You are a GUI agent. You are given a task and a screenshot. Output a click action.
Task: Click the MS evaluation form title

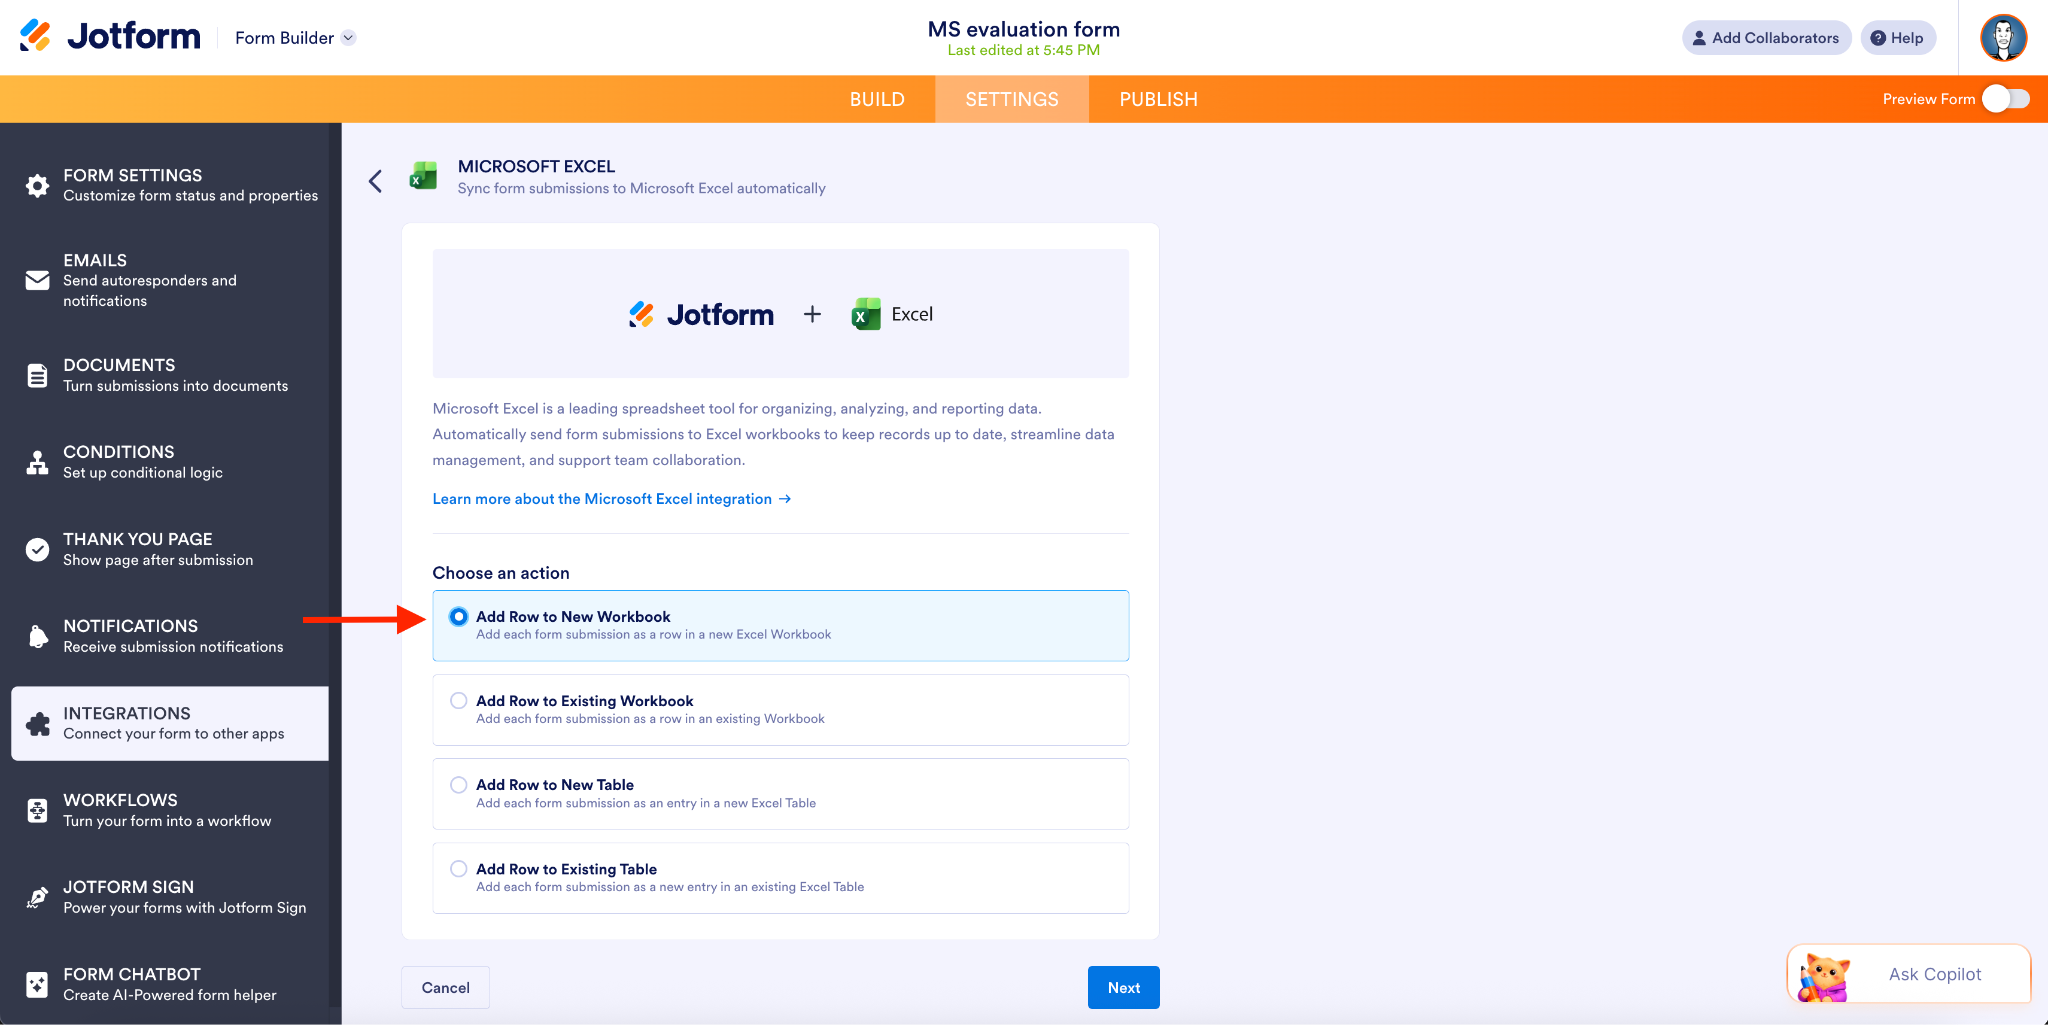click(x=1023, y=29)
